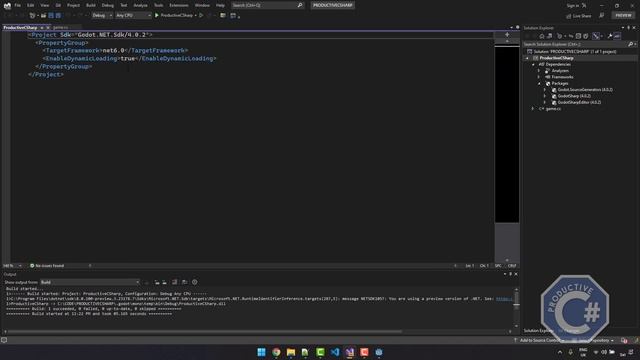This screenshot has width=640, height=360.
Task: Toggle Show All Files in Solution Explorer
Action: pyautogui.click(x=586, y=36)
